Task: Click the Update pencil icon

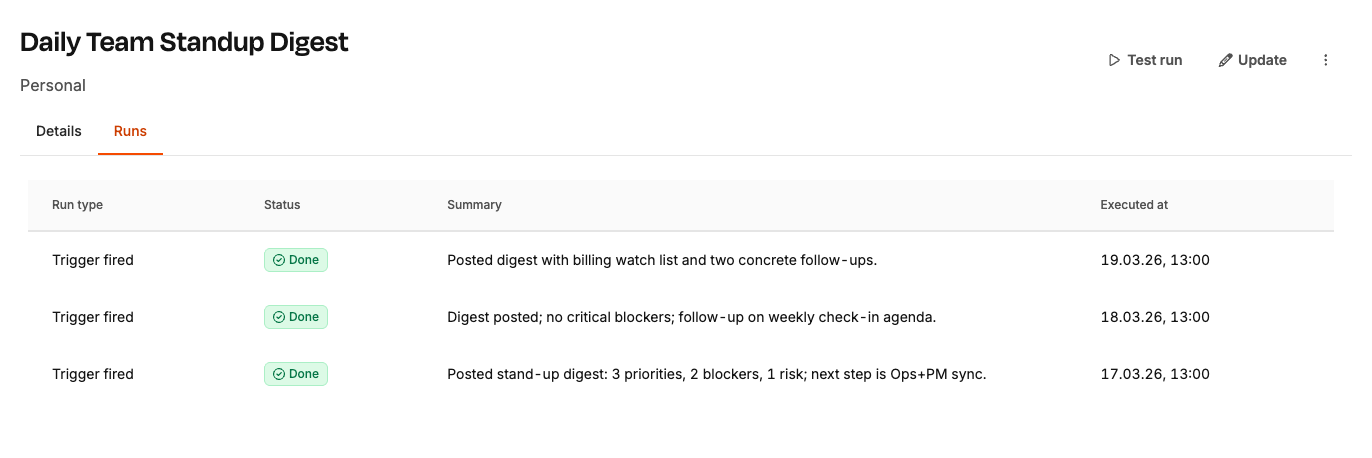Action: 1225,60
